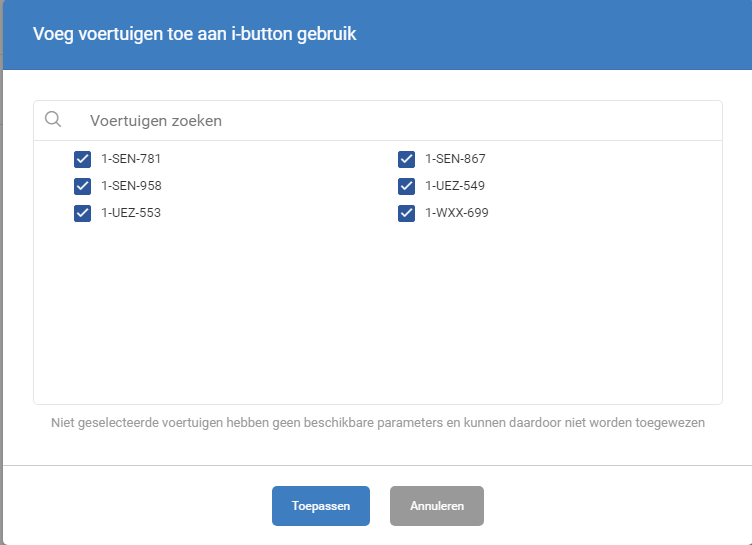The image size is (752, 545).
Task: Cancel the dialog with Annuleren
Action: (x=437, y=506)
